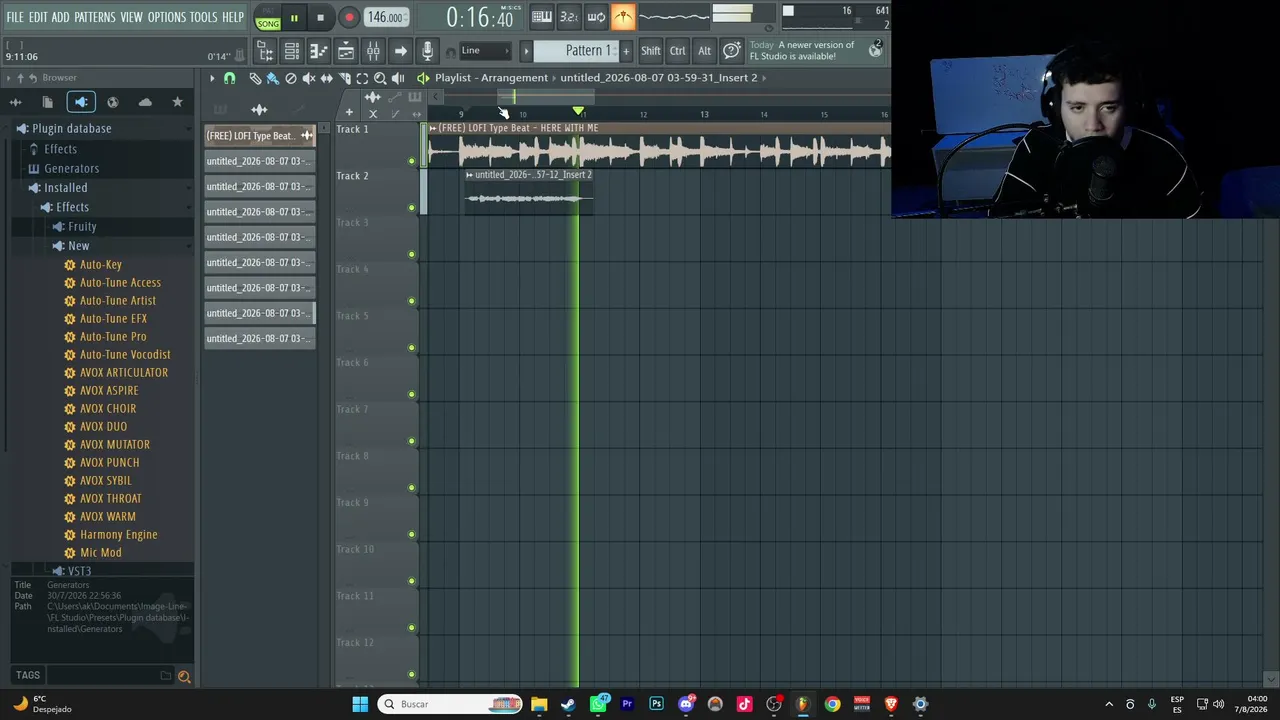This screenshot has height=720, width=1280.
Task: Open the PATTERNS menu
Action: pyautogui.click(x=95, y=17)
